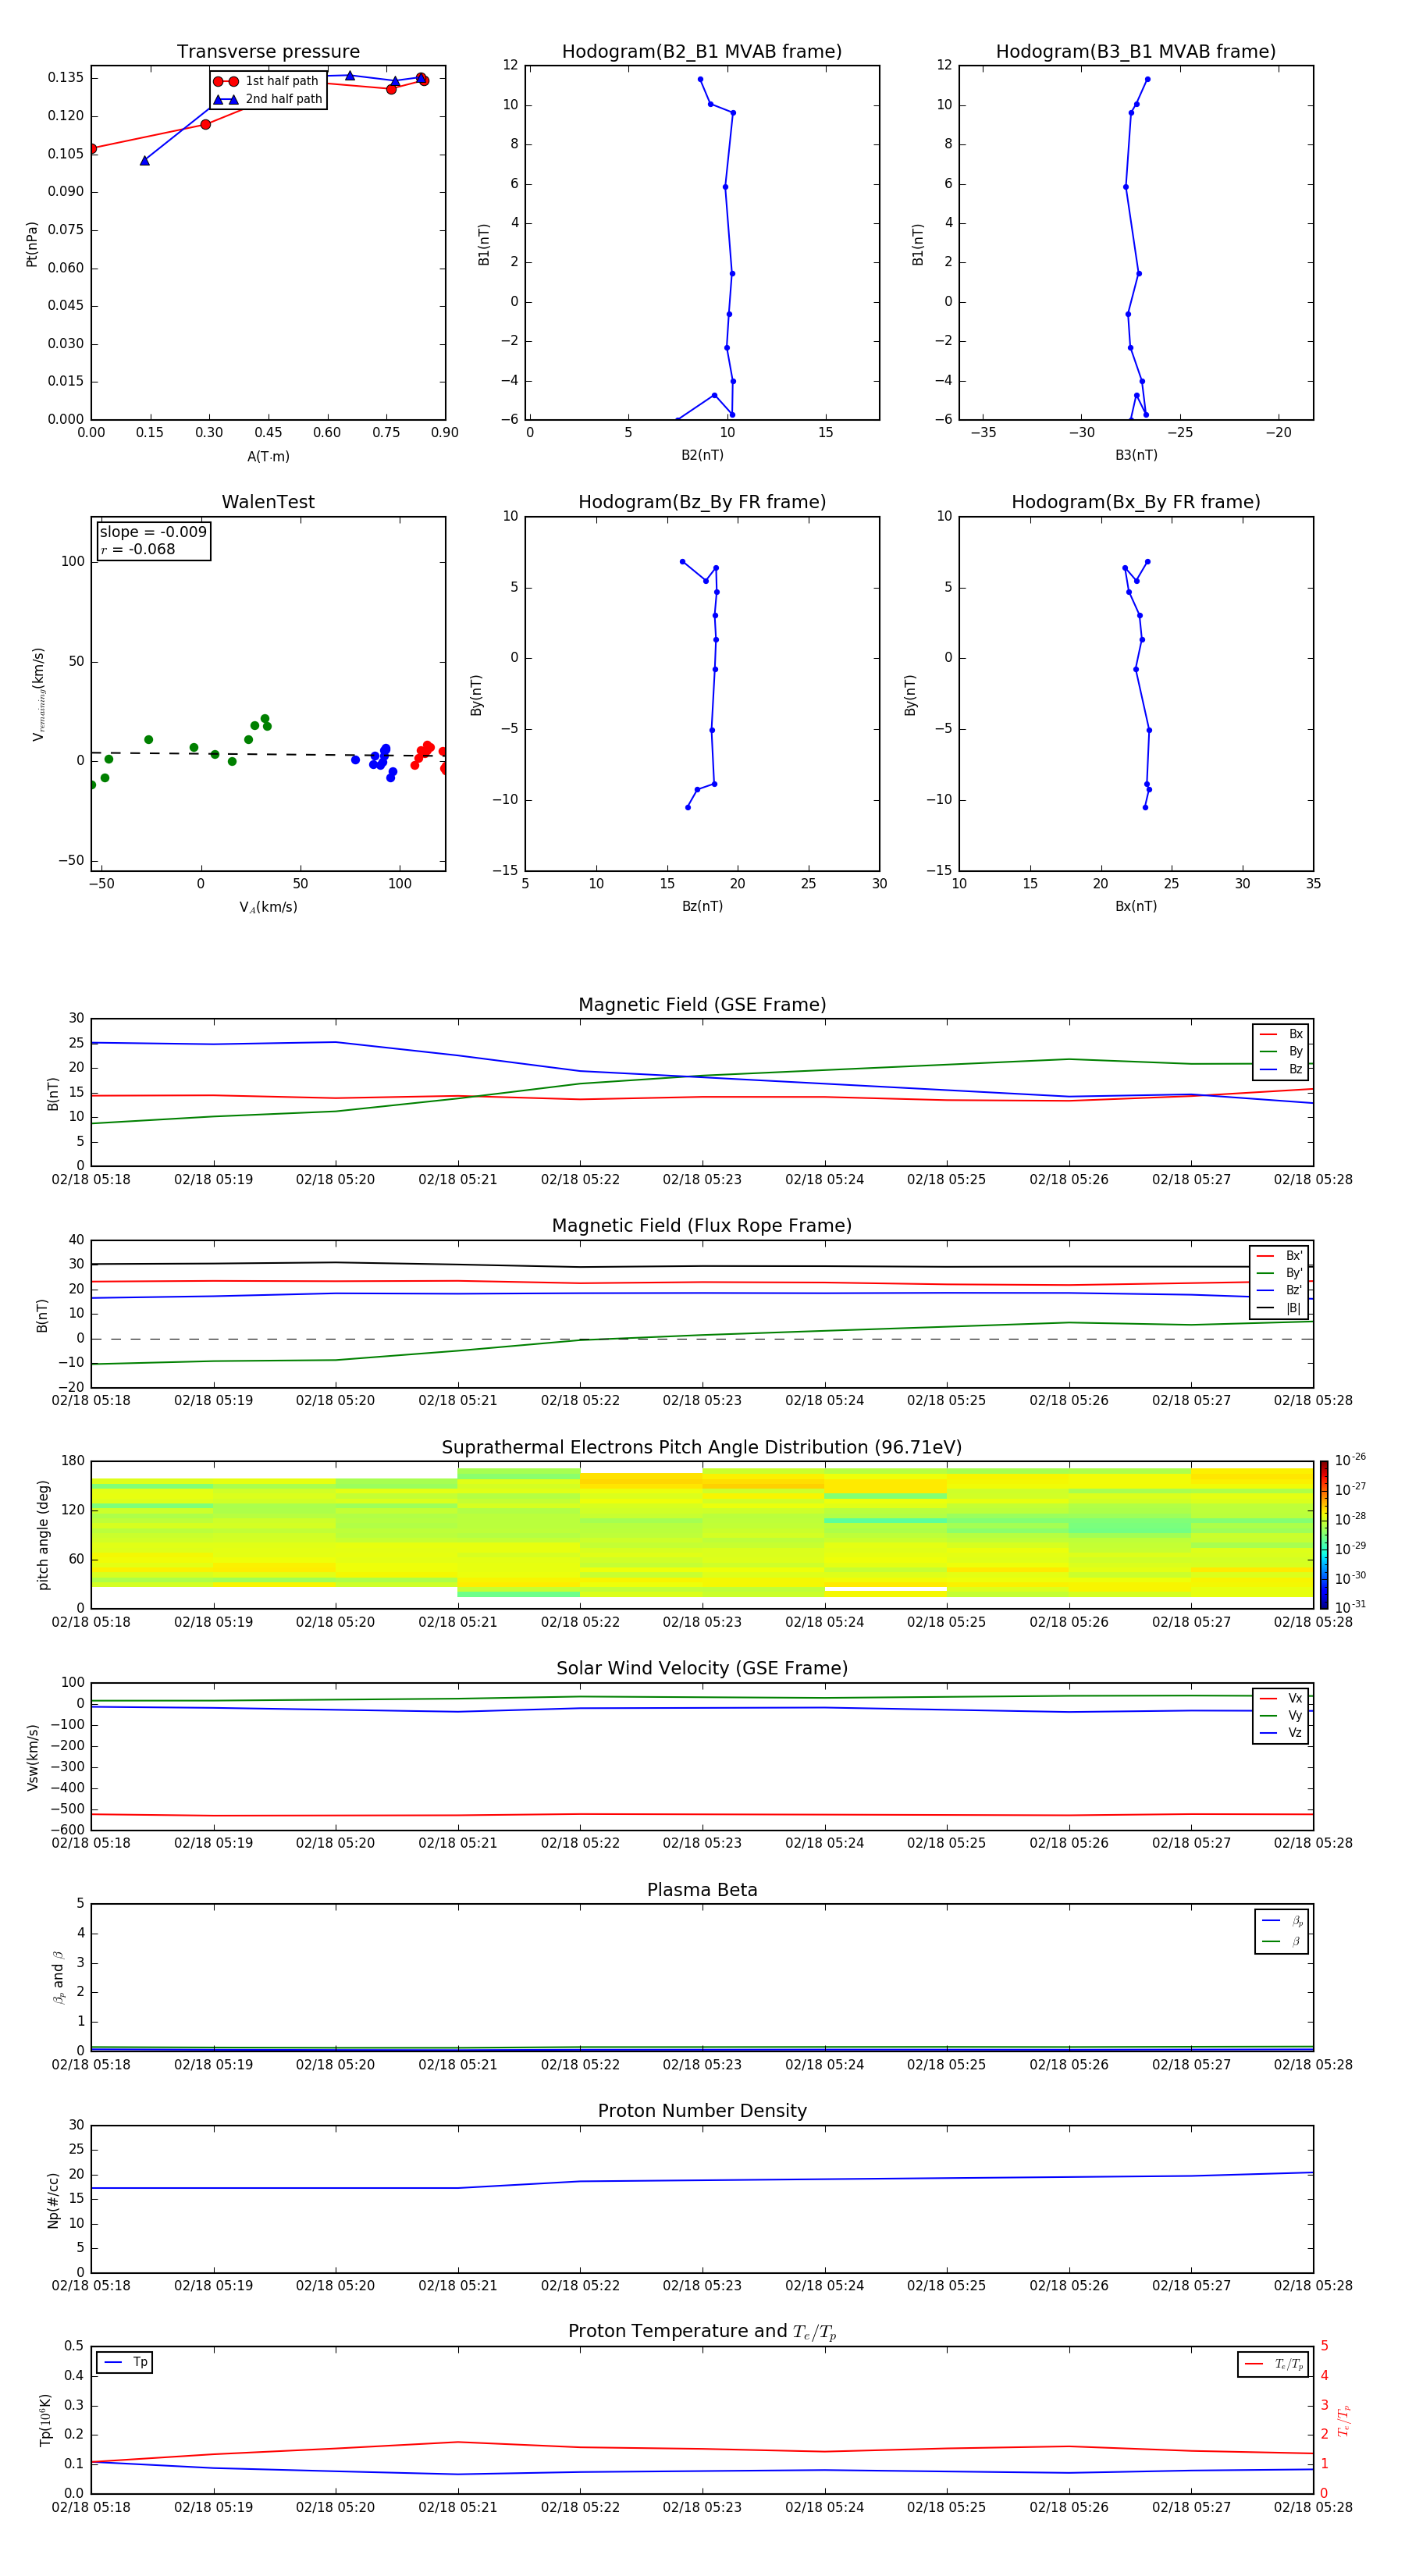Click 'Vy' in the solar wind legend
Screen dimensions: 1405x2576
tap(1295, 1716)
